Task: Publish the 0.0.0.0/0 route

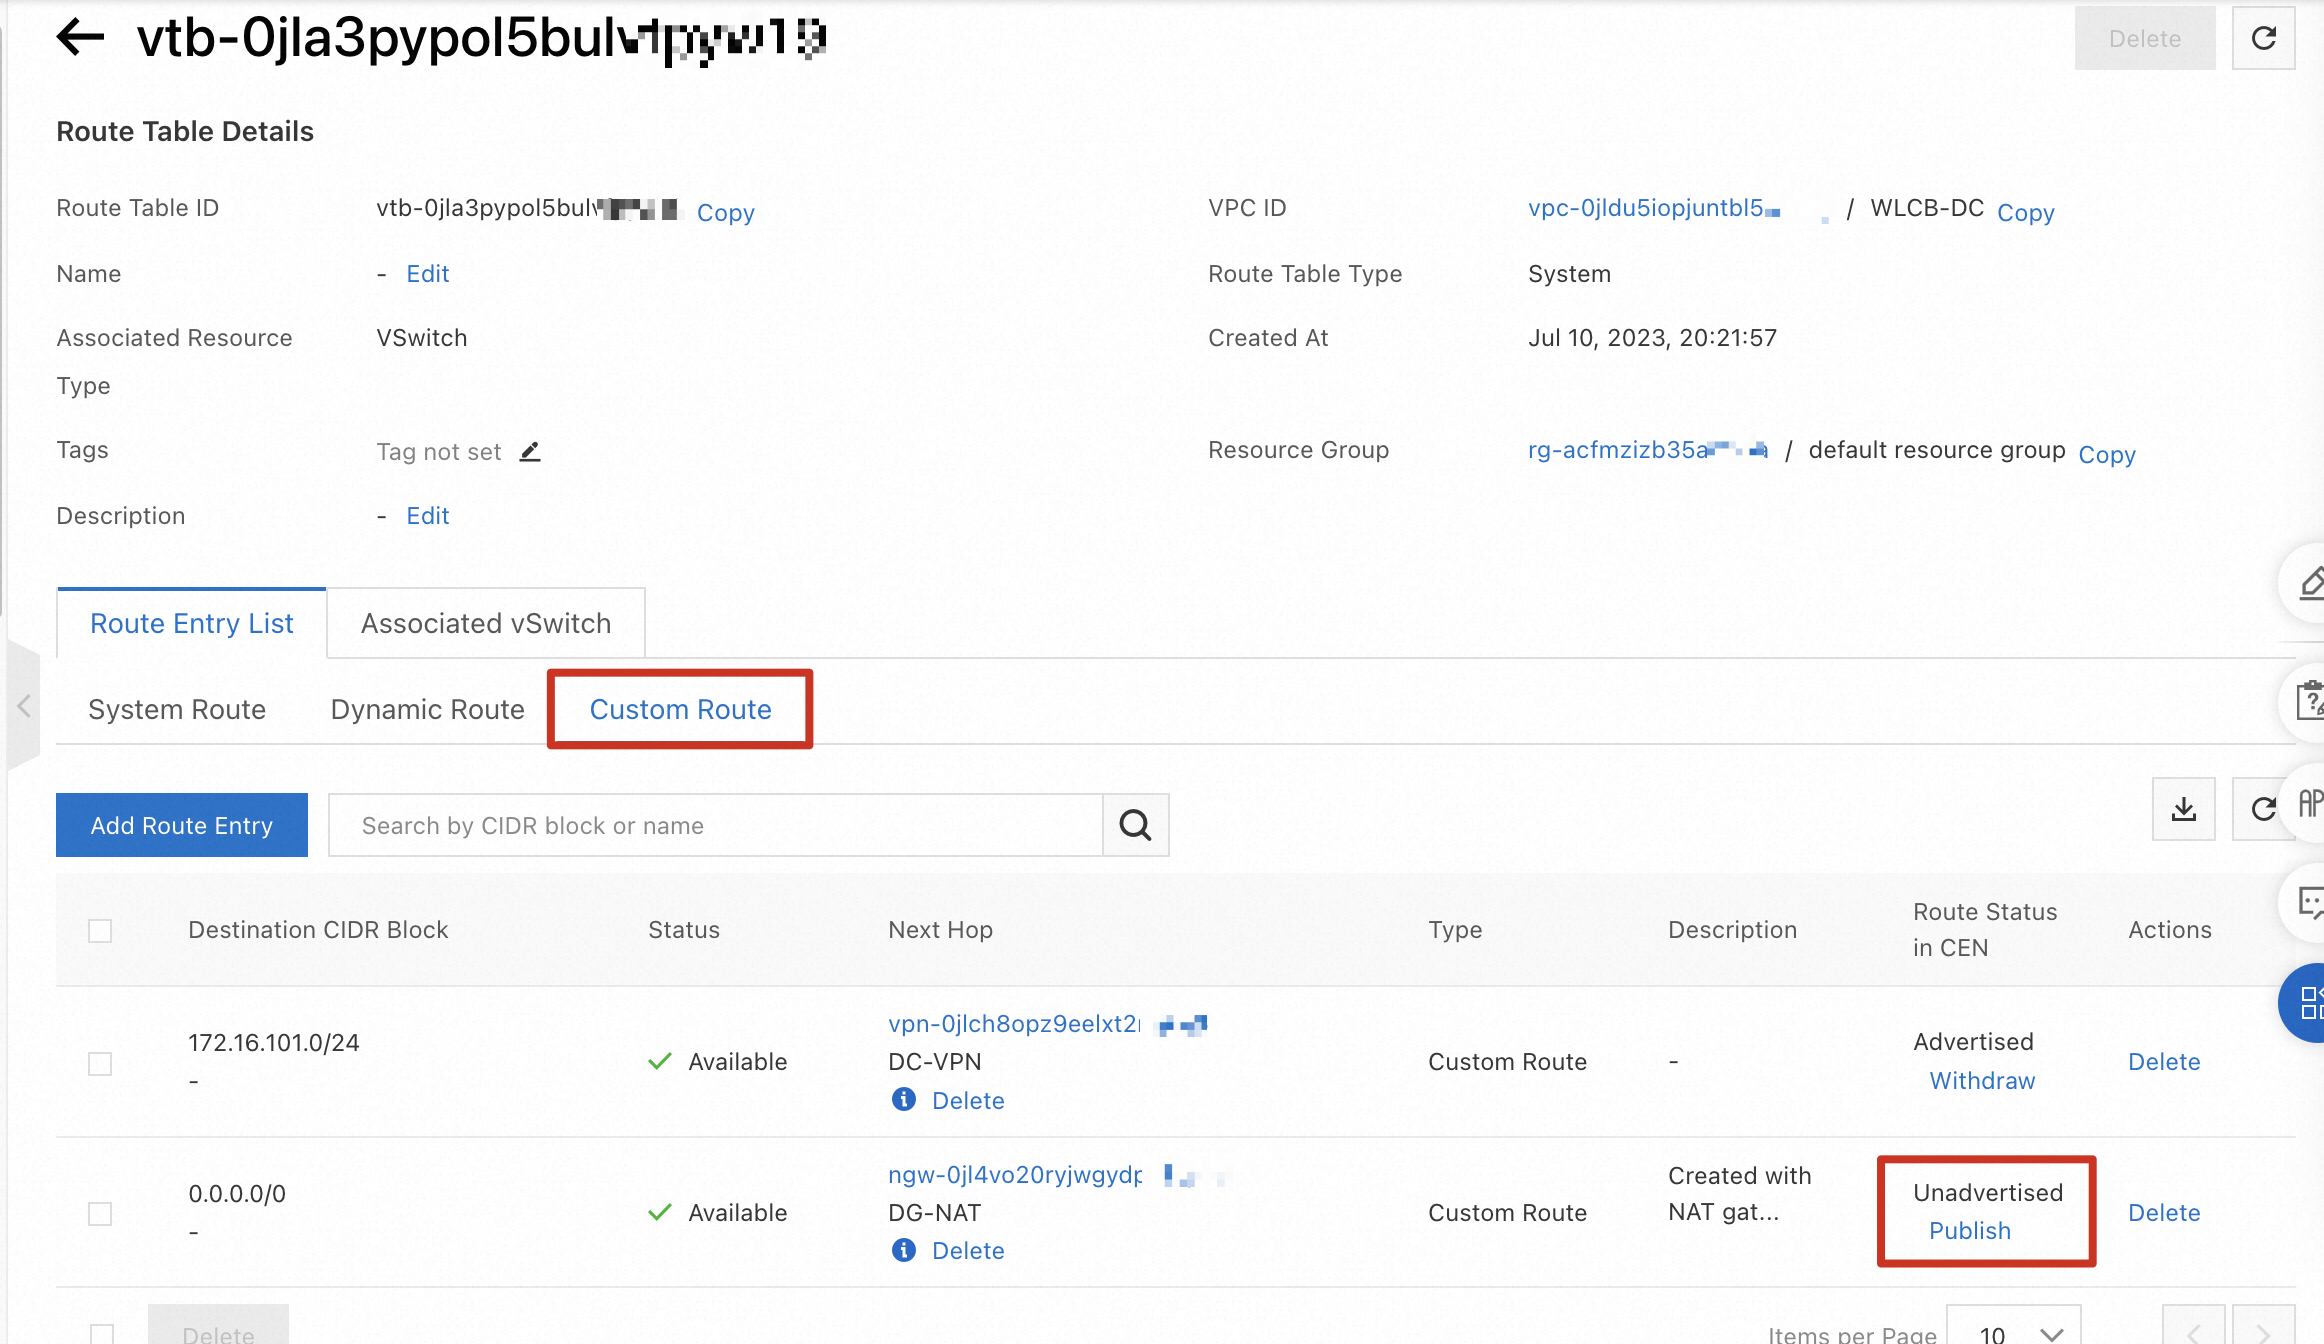Action: coord(1969,1231)
